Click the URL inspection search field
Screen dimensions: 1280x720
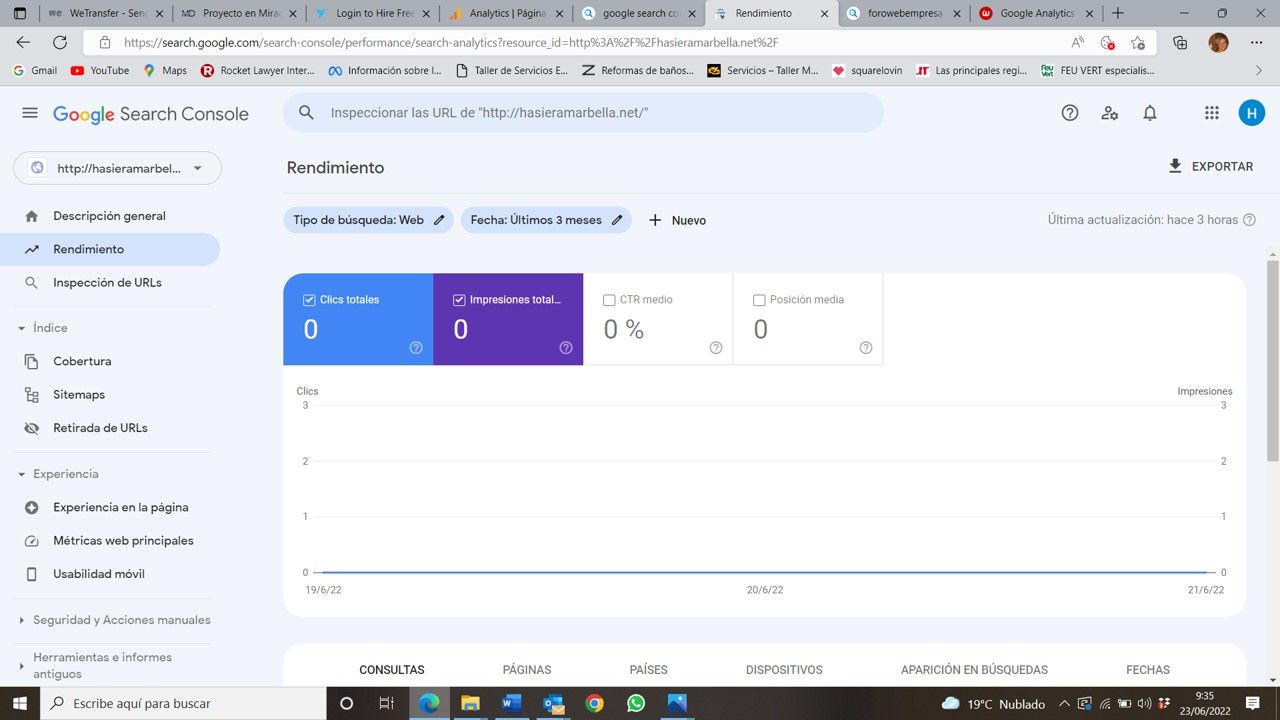coord(583,113)
